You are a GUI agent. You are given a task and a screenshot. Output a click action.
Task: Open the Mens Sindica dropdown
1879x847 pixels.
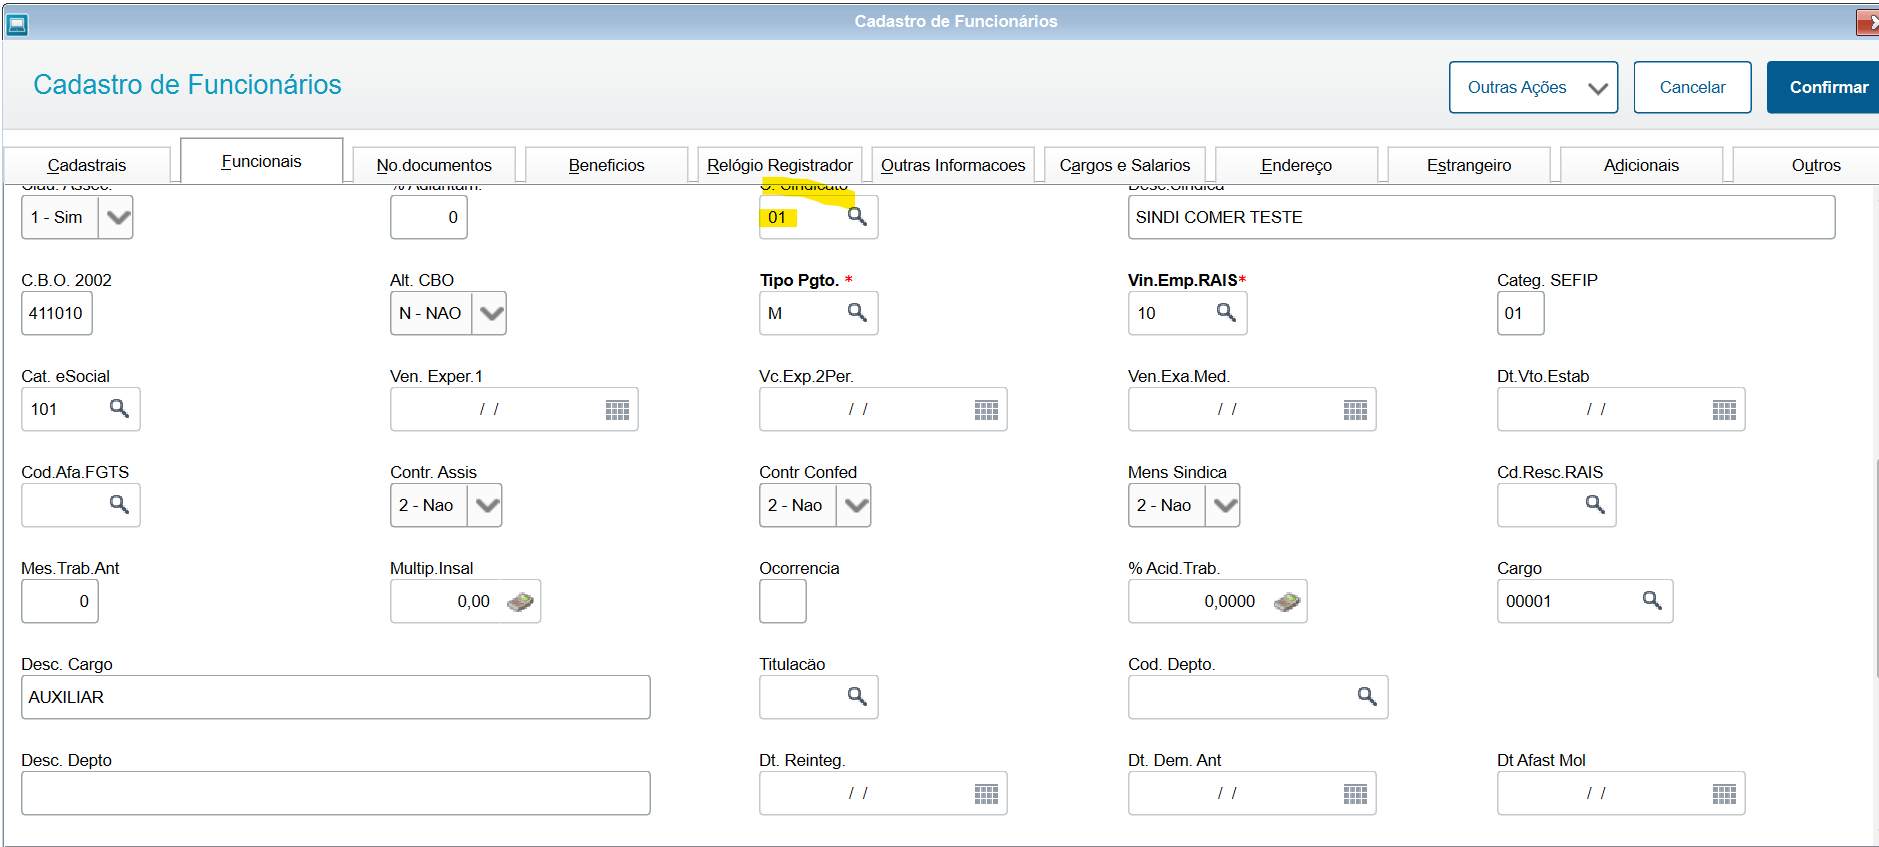[x=1224, y=505]
